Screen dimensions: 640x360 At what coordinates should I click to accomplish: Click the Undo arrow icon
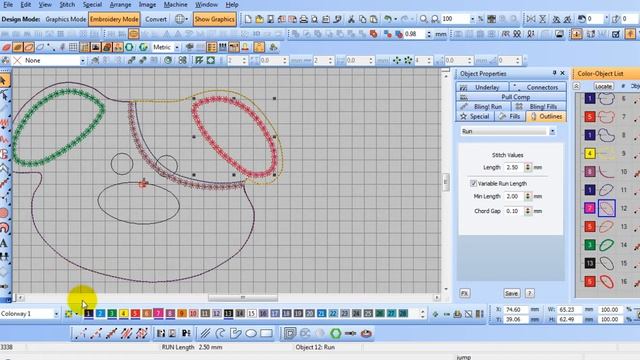click(x=388, y=19)
